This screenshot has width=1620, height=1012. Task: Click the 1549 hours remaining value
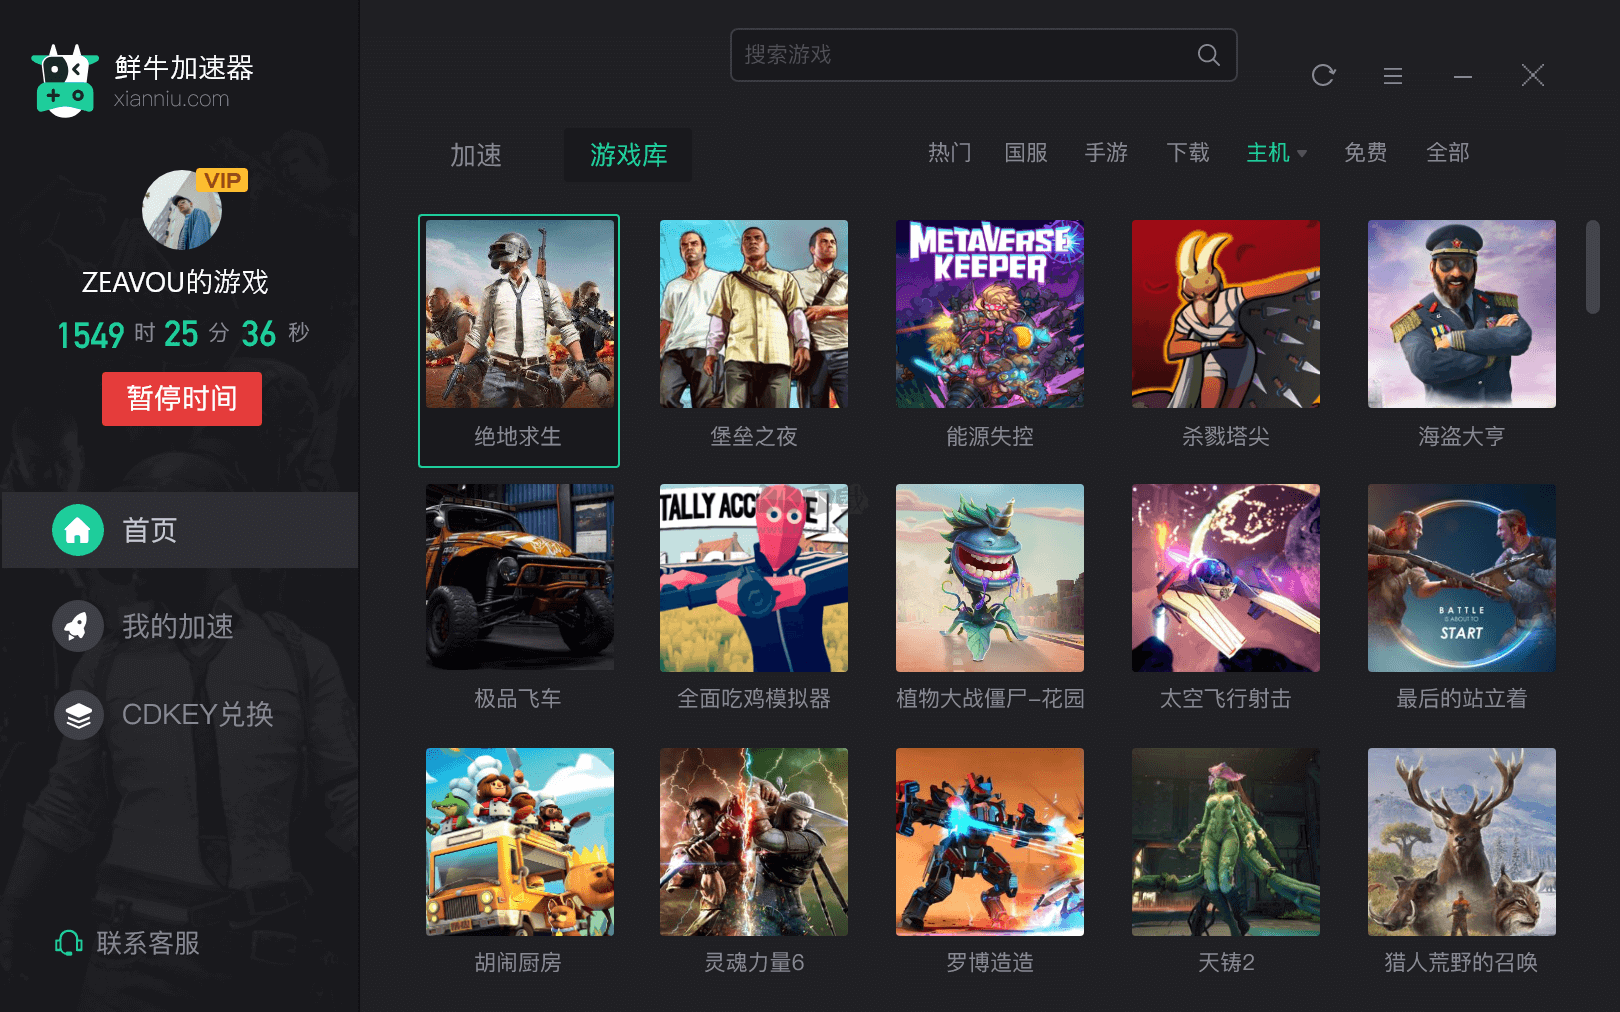coord(91,335)
